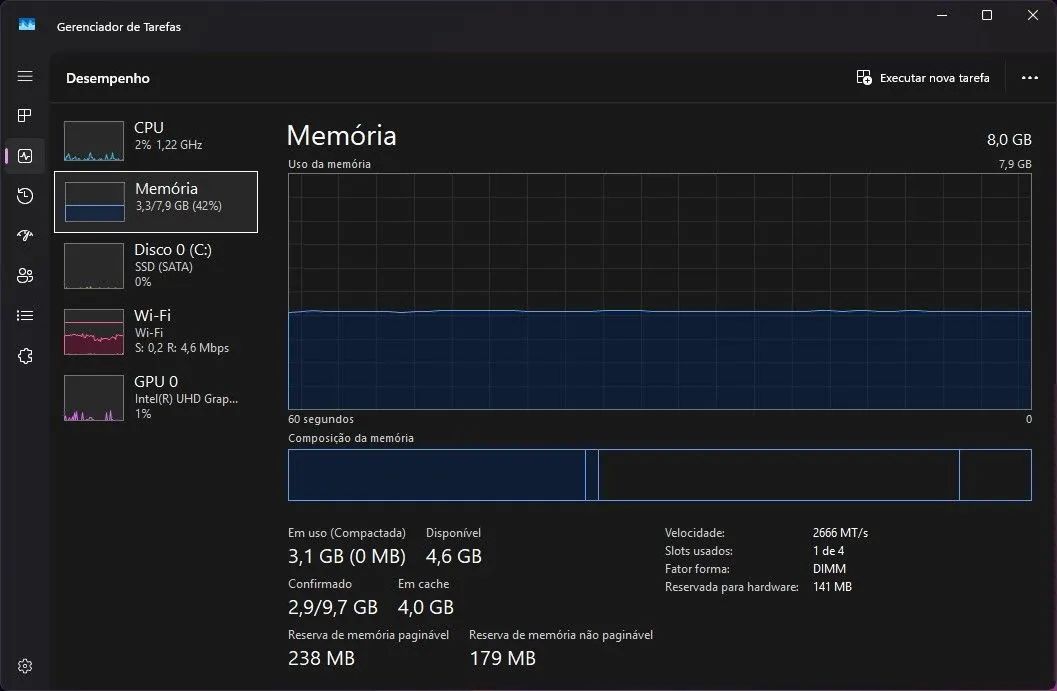
Task: Open the App history panel icon
Action: (x=24, y=195)
